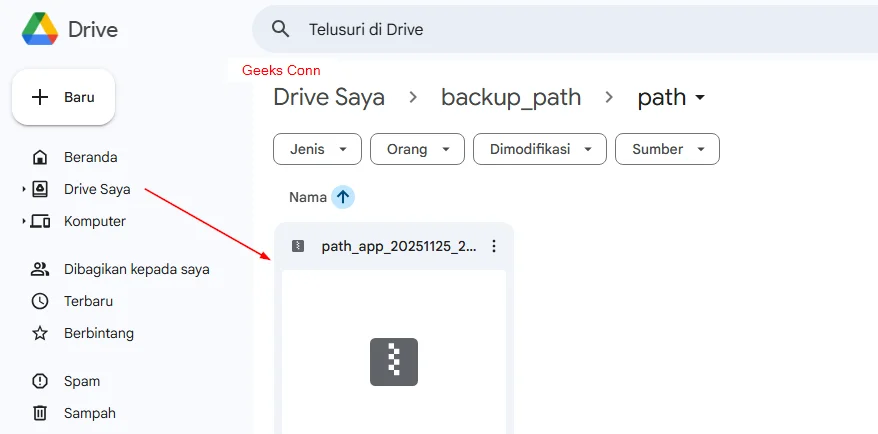Image resolution: width=878 pixels, height=434 pixels.
Task: Go to backup_path in breadcrumb
Action: [511, 97]
